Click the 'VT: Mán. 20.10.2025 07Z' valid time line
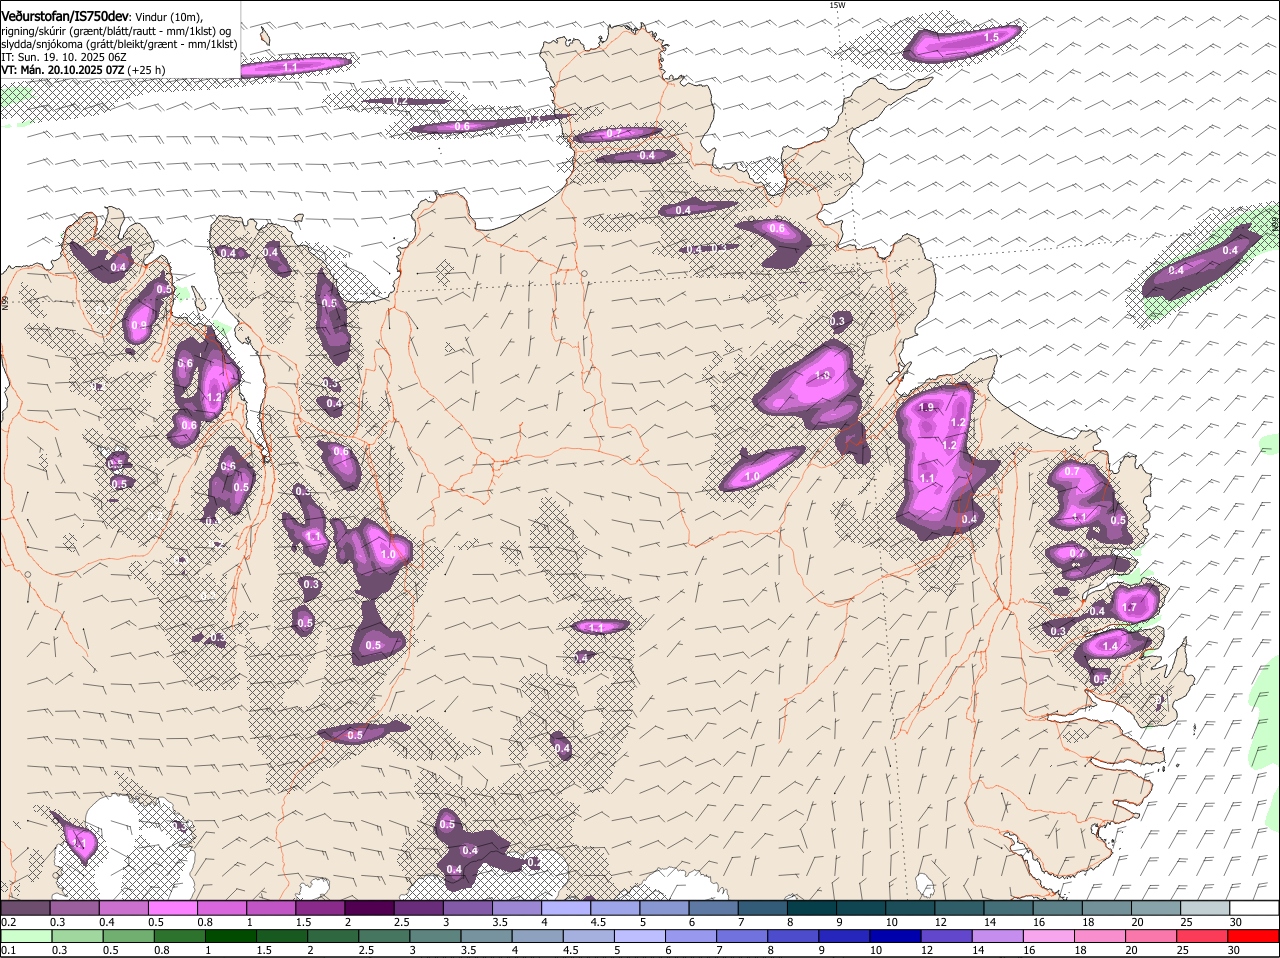The height and width of the screenshot is (958, 1280). [x=63, y=70]
